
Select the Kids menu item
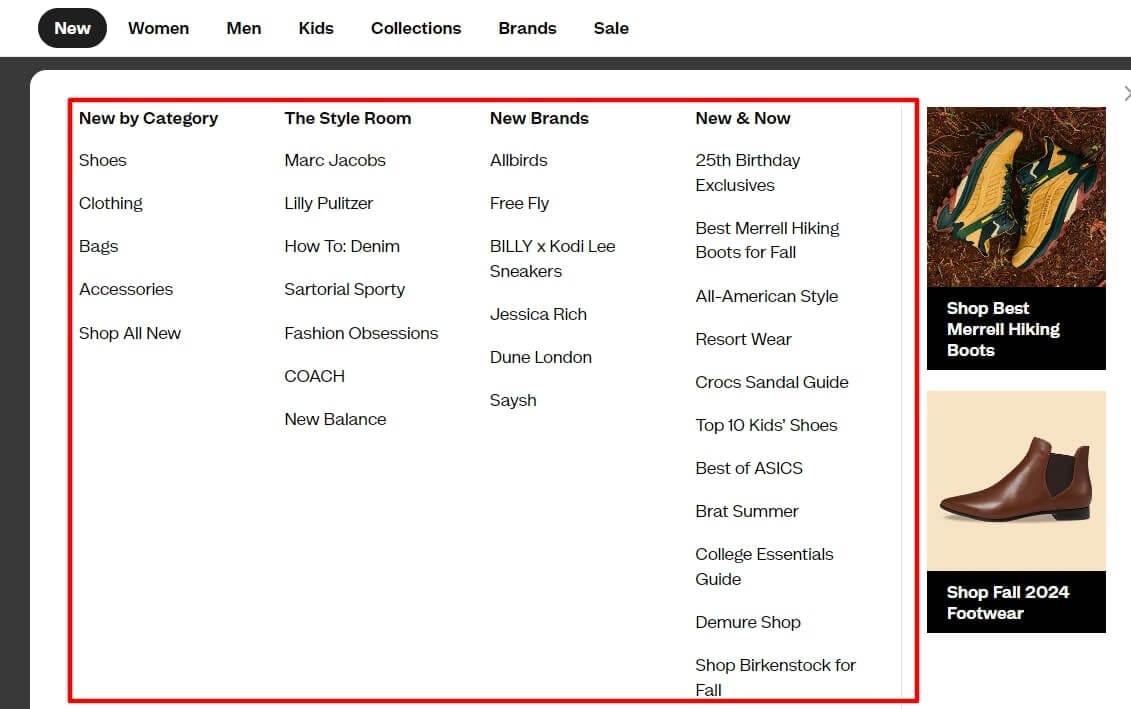click(x=315, y=28)
